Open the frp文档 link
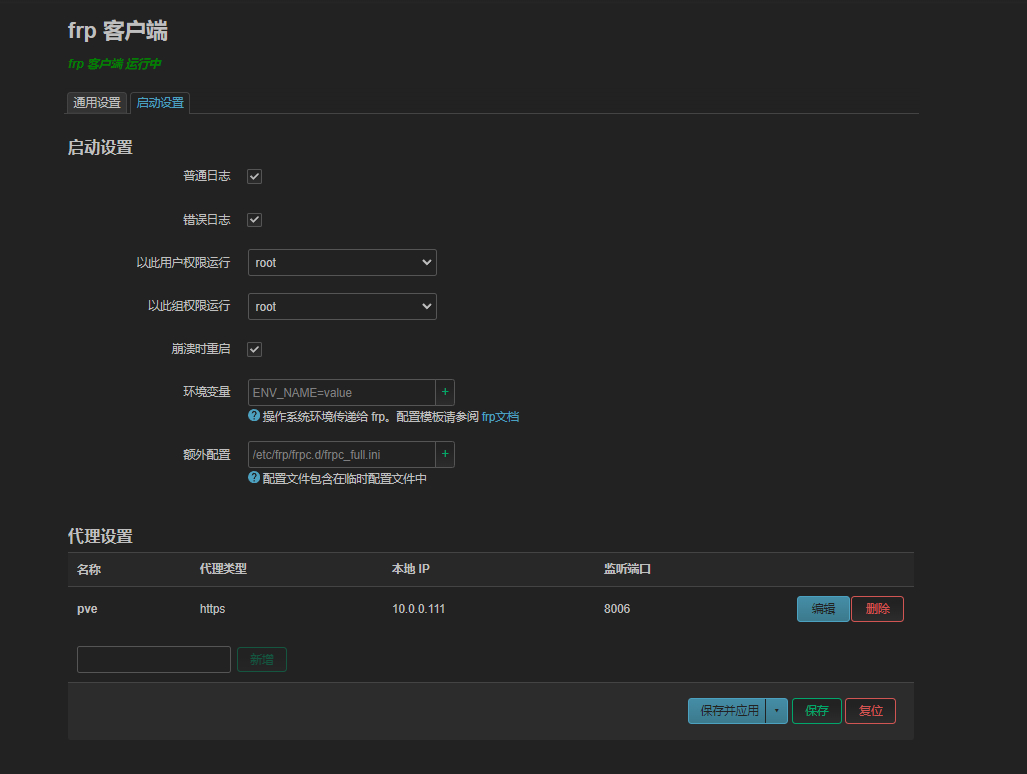 (500, 416)
